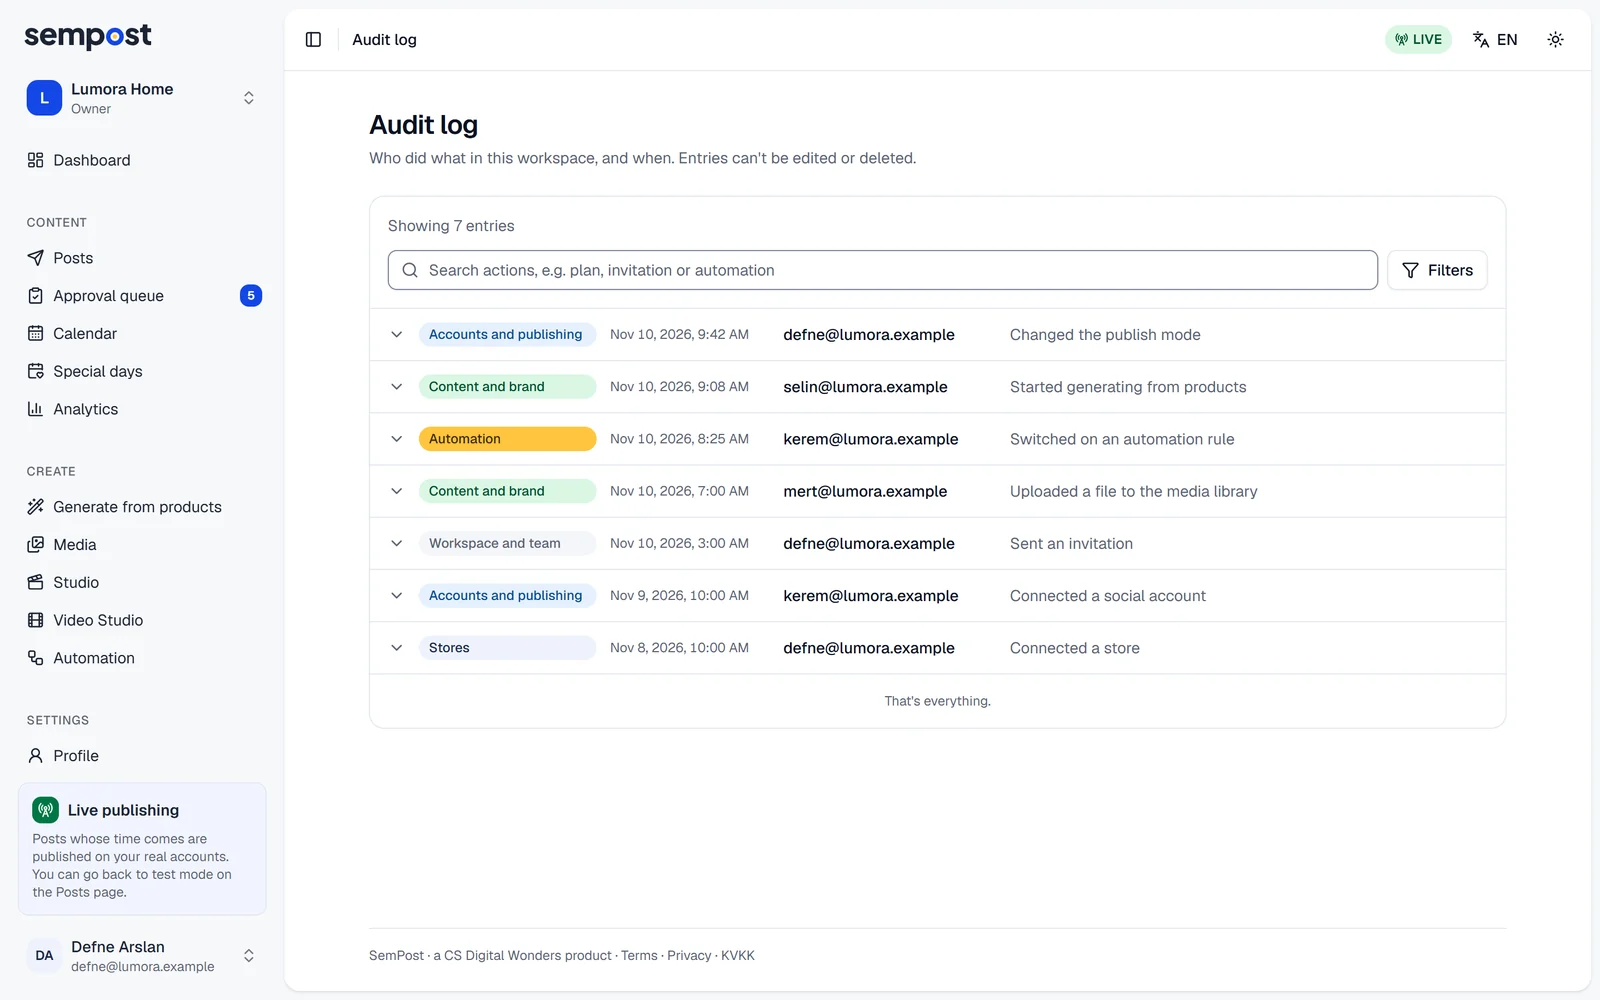This screenshot has height=1000, width=1600.
Task: Open the EN language selector
Action: click(1495, 40)
